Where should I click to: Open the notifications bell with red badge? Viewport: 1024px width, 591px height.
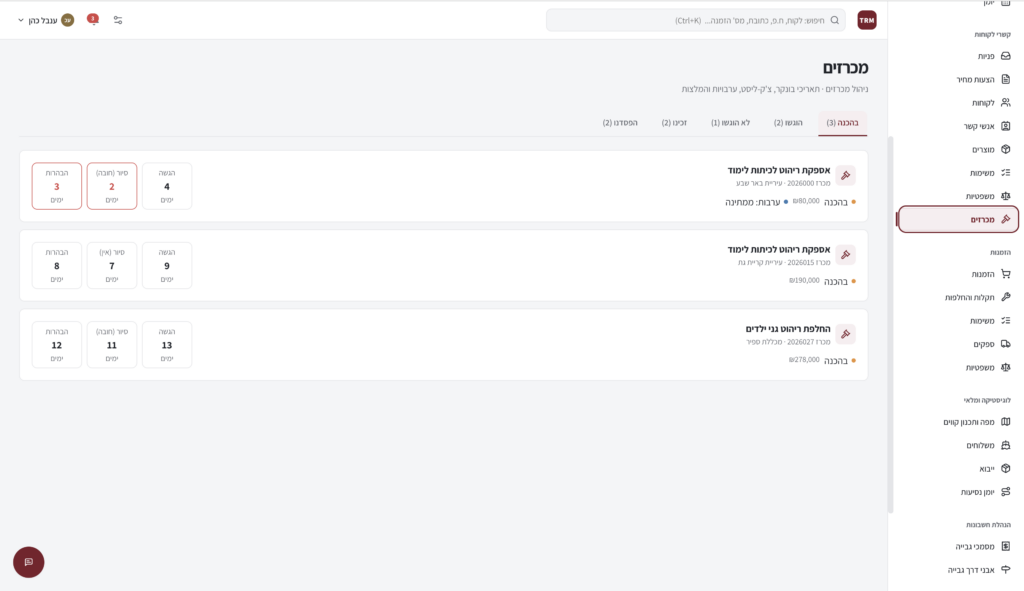pyautogui.click(x=93, y=20)
